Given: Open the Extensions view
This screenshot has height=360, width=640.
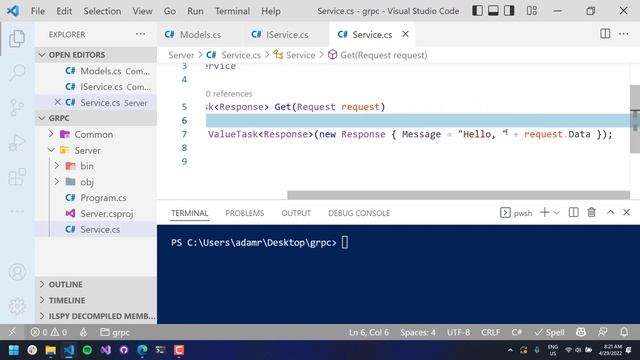Looking at the screenshot, I should pos(17,177).
